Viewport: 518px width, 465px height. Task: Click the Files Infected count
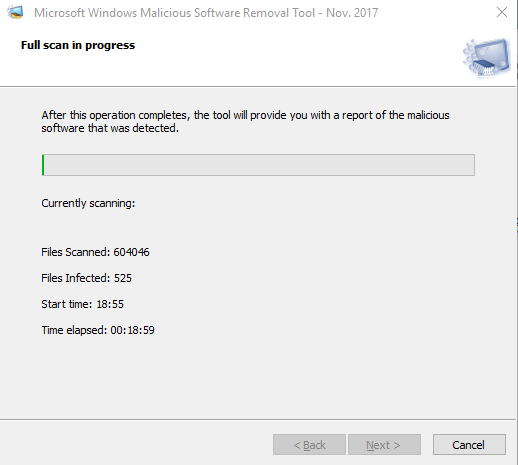click(123, 278)
